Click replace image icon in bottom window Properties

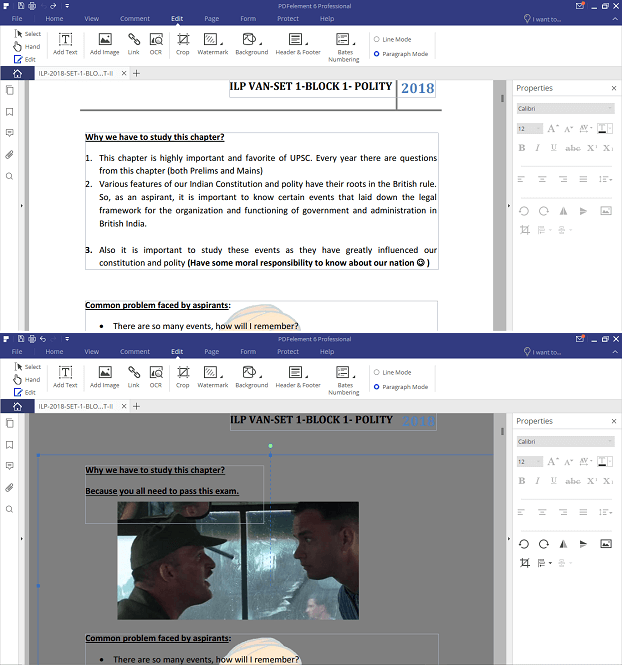tap(606, 544)
